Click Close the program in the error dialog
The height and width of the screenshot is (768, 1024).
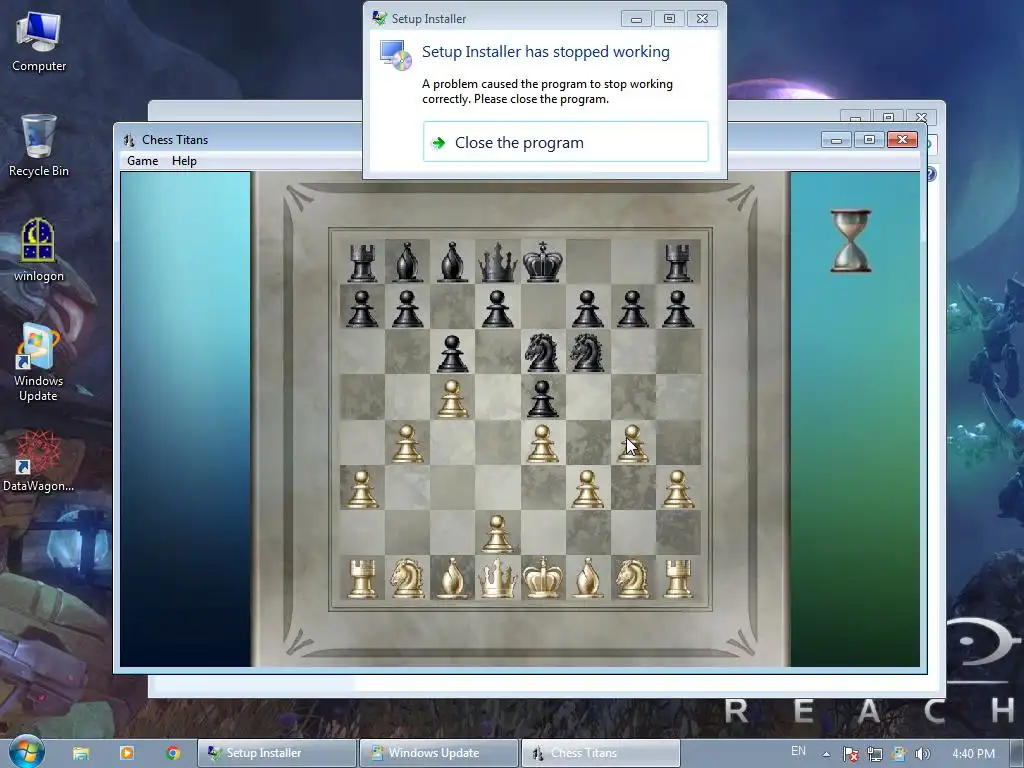(x=566, y=142)
